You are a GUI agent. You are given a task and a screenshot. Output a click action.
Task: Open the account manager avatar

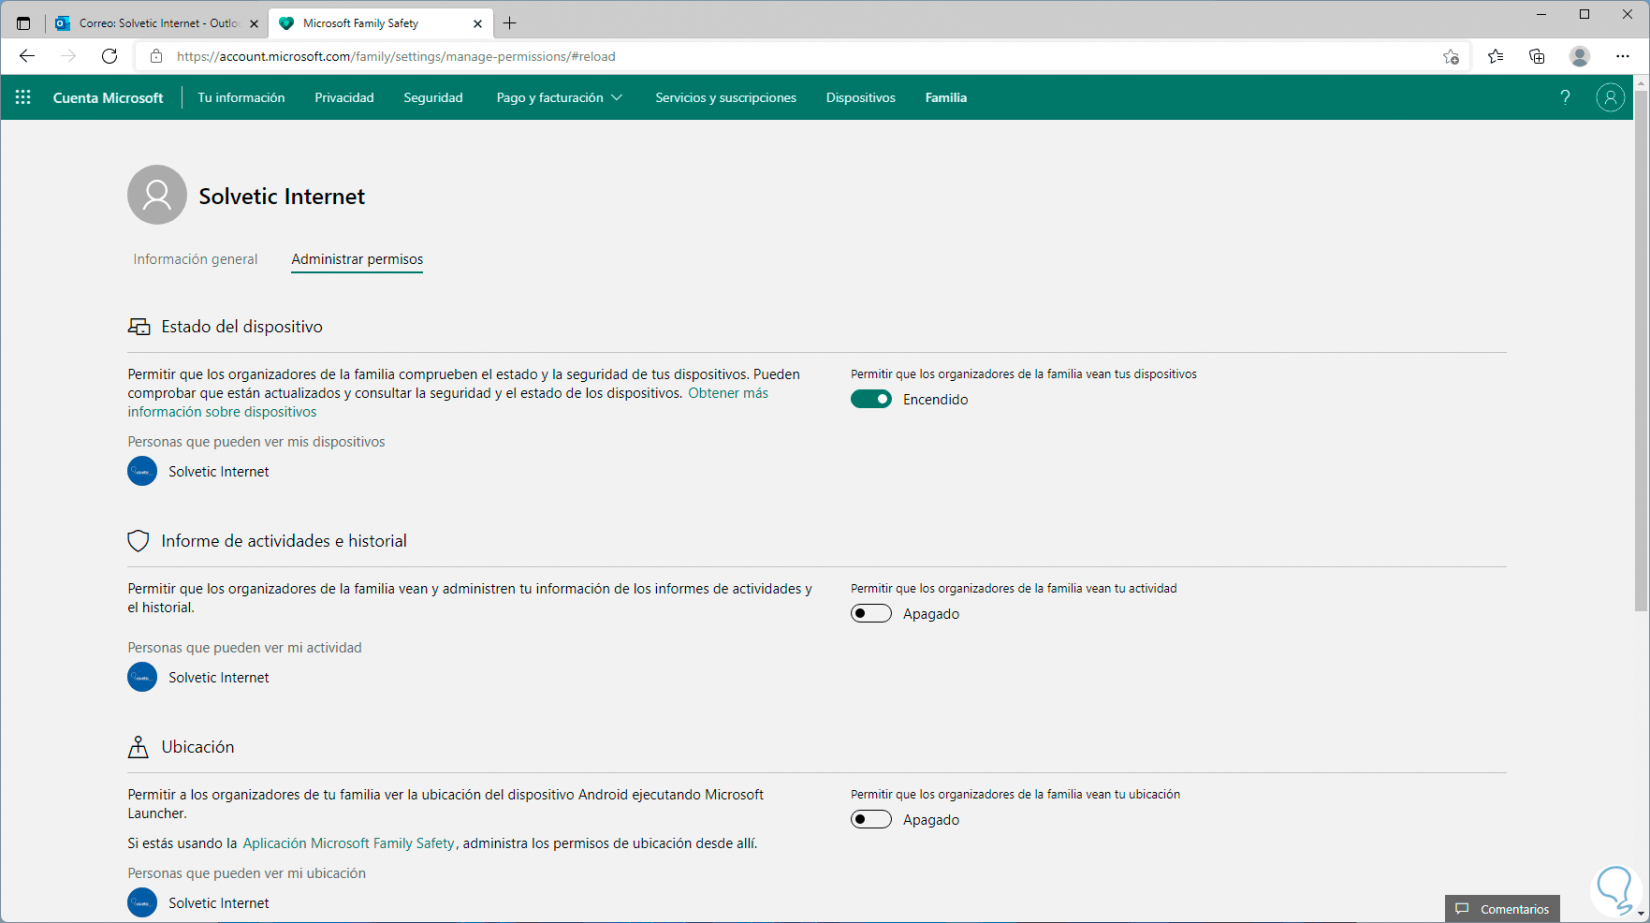point(1610,97)
